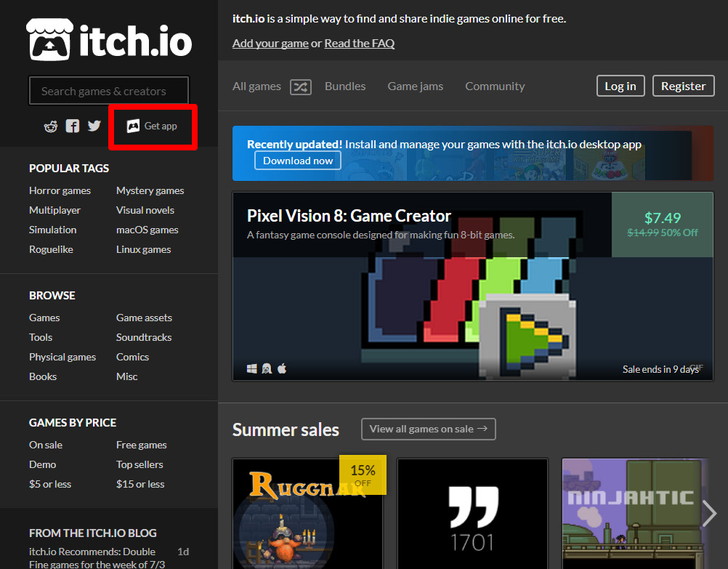Open the Twitter social icon

[x=94, y=126]
